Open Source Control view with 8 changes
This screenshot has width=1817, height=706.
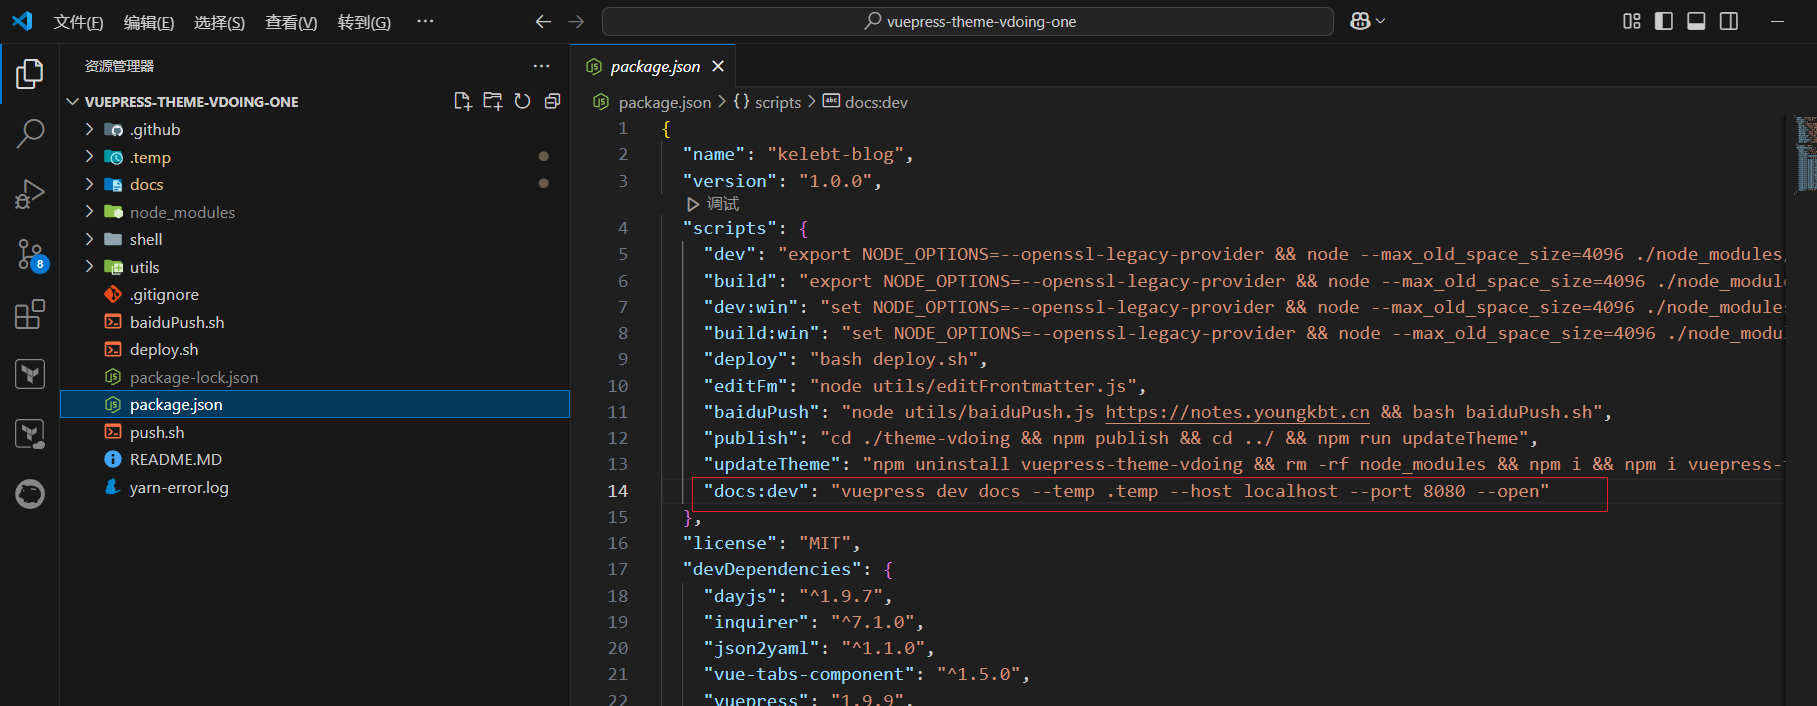pos(30,254)
